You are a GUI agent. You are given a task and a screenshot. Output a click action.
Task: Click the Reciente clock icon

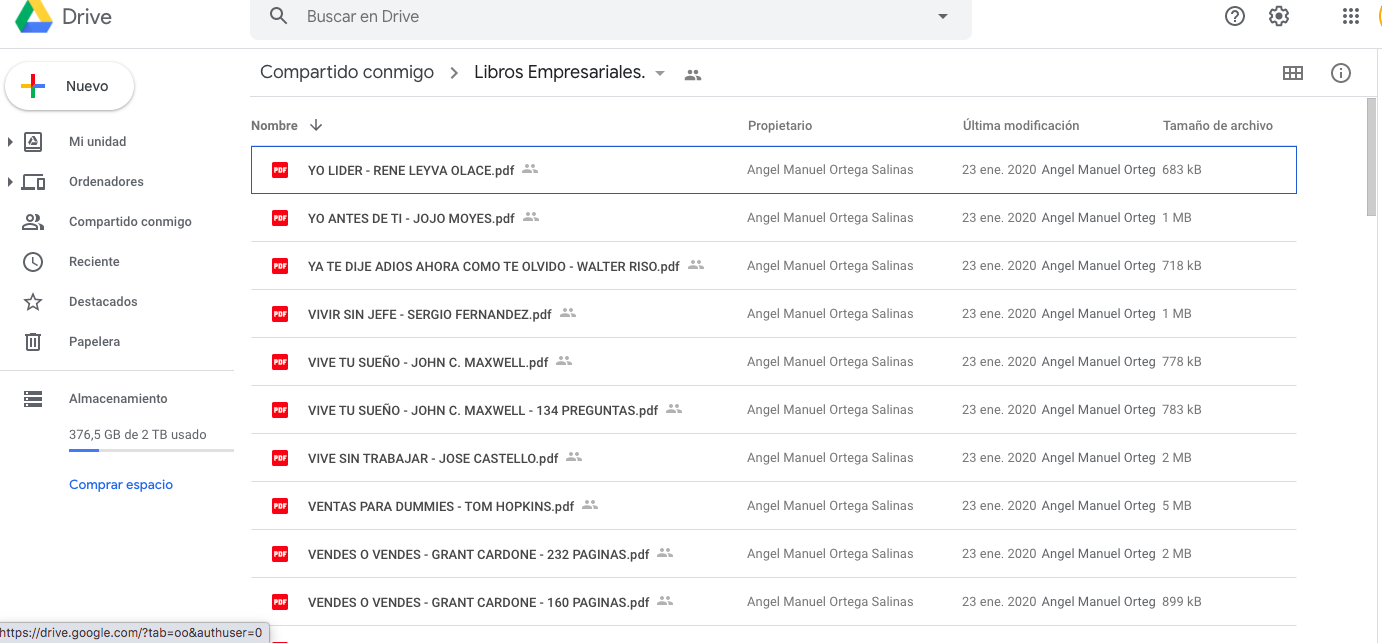pyautogui.click(x=33, y=262)
